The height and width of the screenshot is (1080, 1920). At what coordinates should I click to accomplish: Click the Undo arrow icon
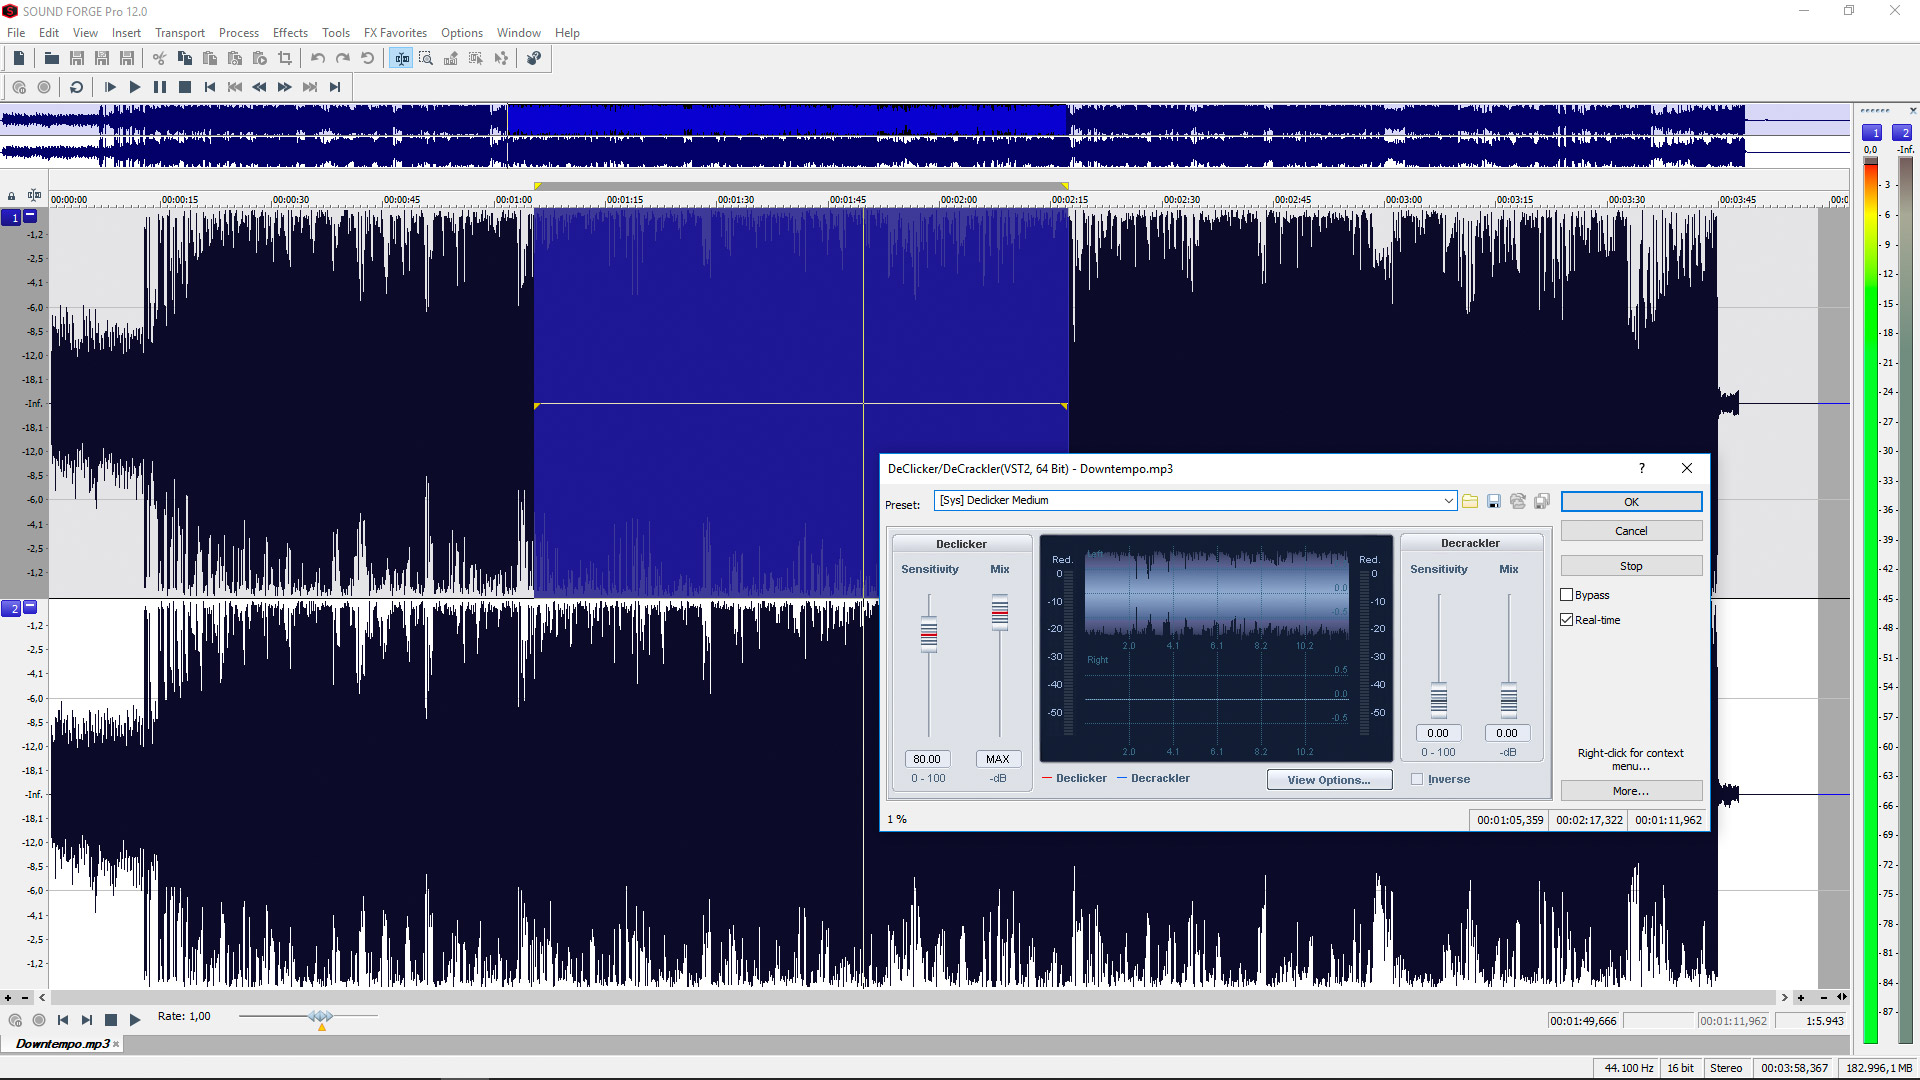click(x=318, y=58)
